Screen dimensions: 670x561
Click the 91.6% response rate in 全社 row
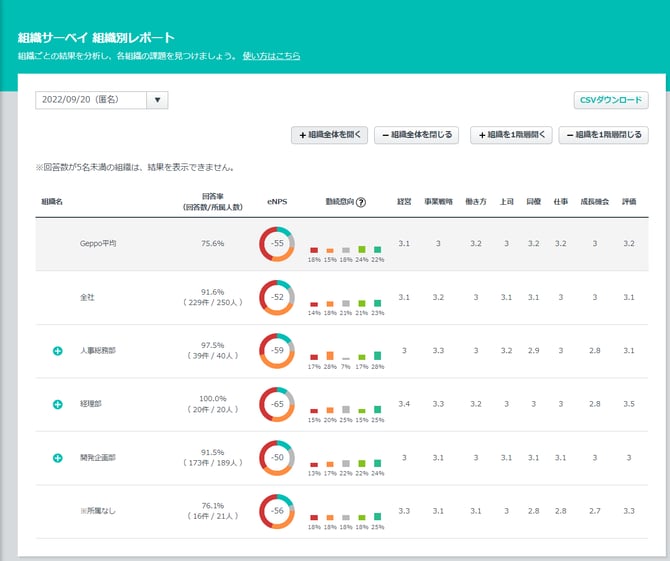click(x=213, y=292)
